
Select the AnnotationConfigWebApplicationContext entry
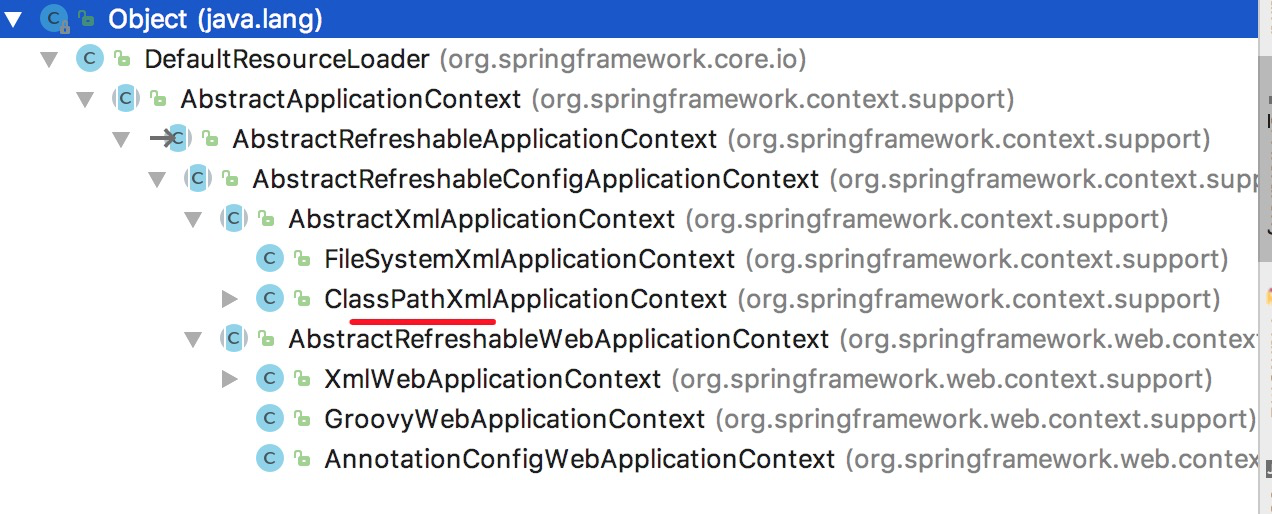(579, 459)
